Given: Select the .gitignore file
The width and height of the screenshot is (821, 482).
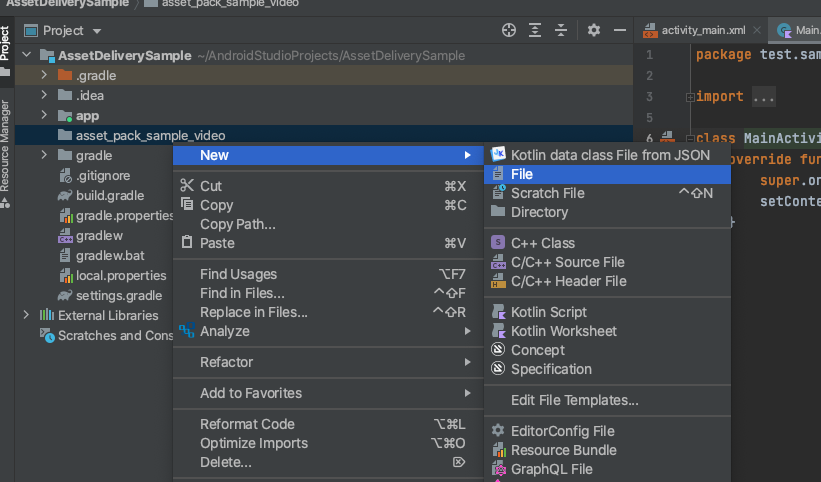Looking at the screenshot, I should tap(103, 176).
